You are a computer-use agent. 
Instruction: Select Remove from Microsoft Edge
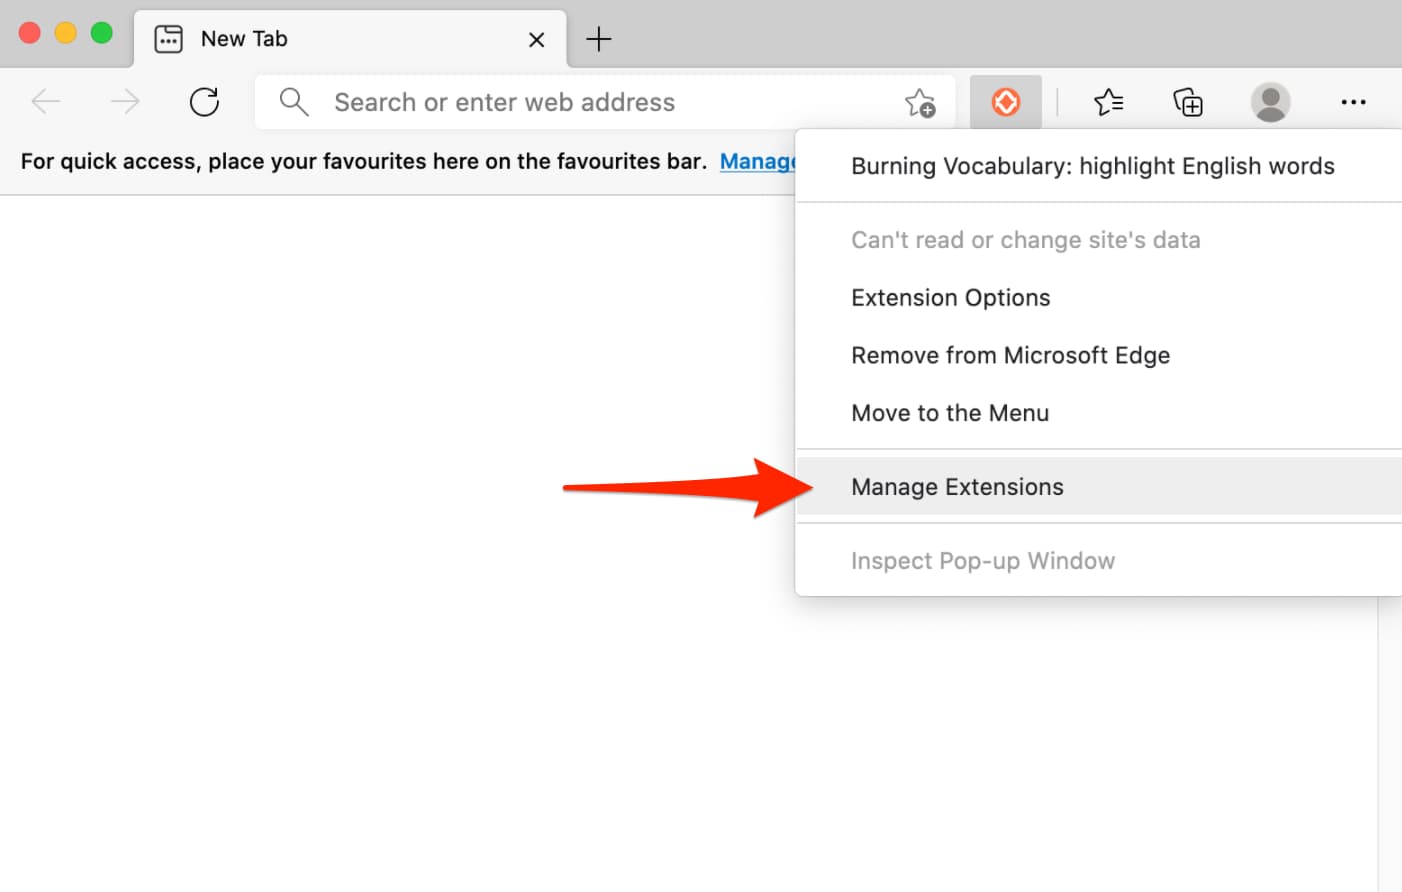point(1098,356)
